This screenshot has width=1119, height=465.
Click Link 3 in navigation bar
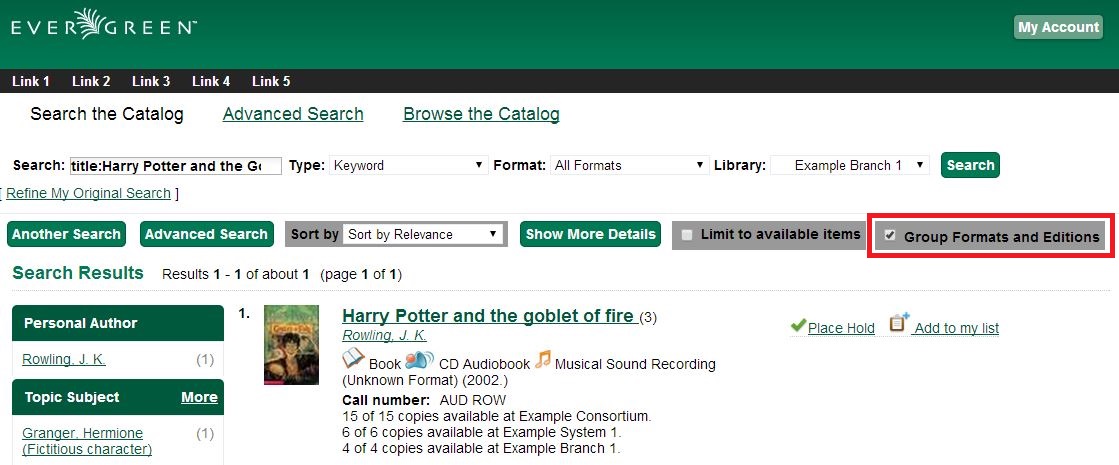pos(151,81)
